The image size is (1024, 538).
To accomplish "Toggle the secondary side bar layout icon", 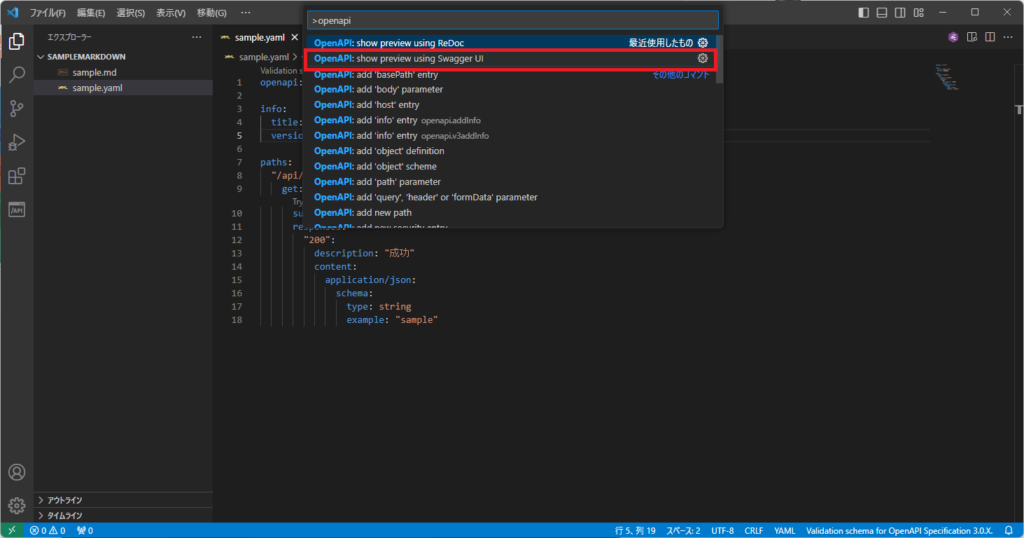I will [x=900, y=12].
